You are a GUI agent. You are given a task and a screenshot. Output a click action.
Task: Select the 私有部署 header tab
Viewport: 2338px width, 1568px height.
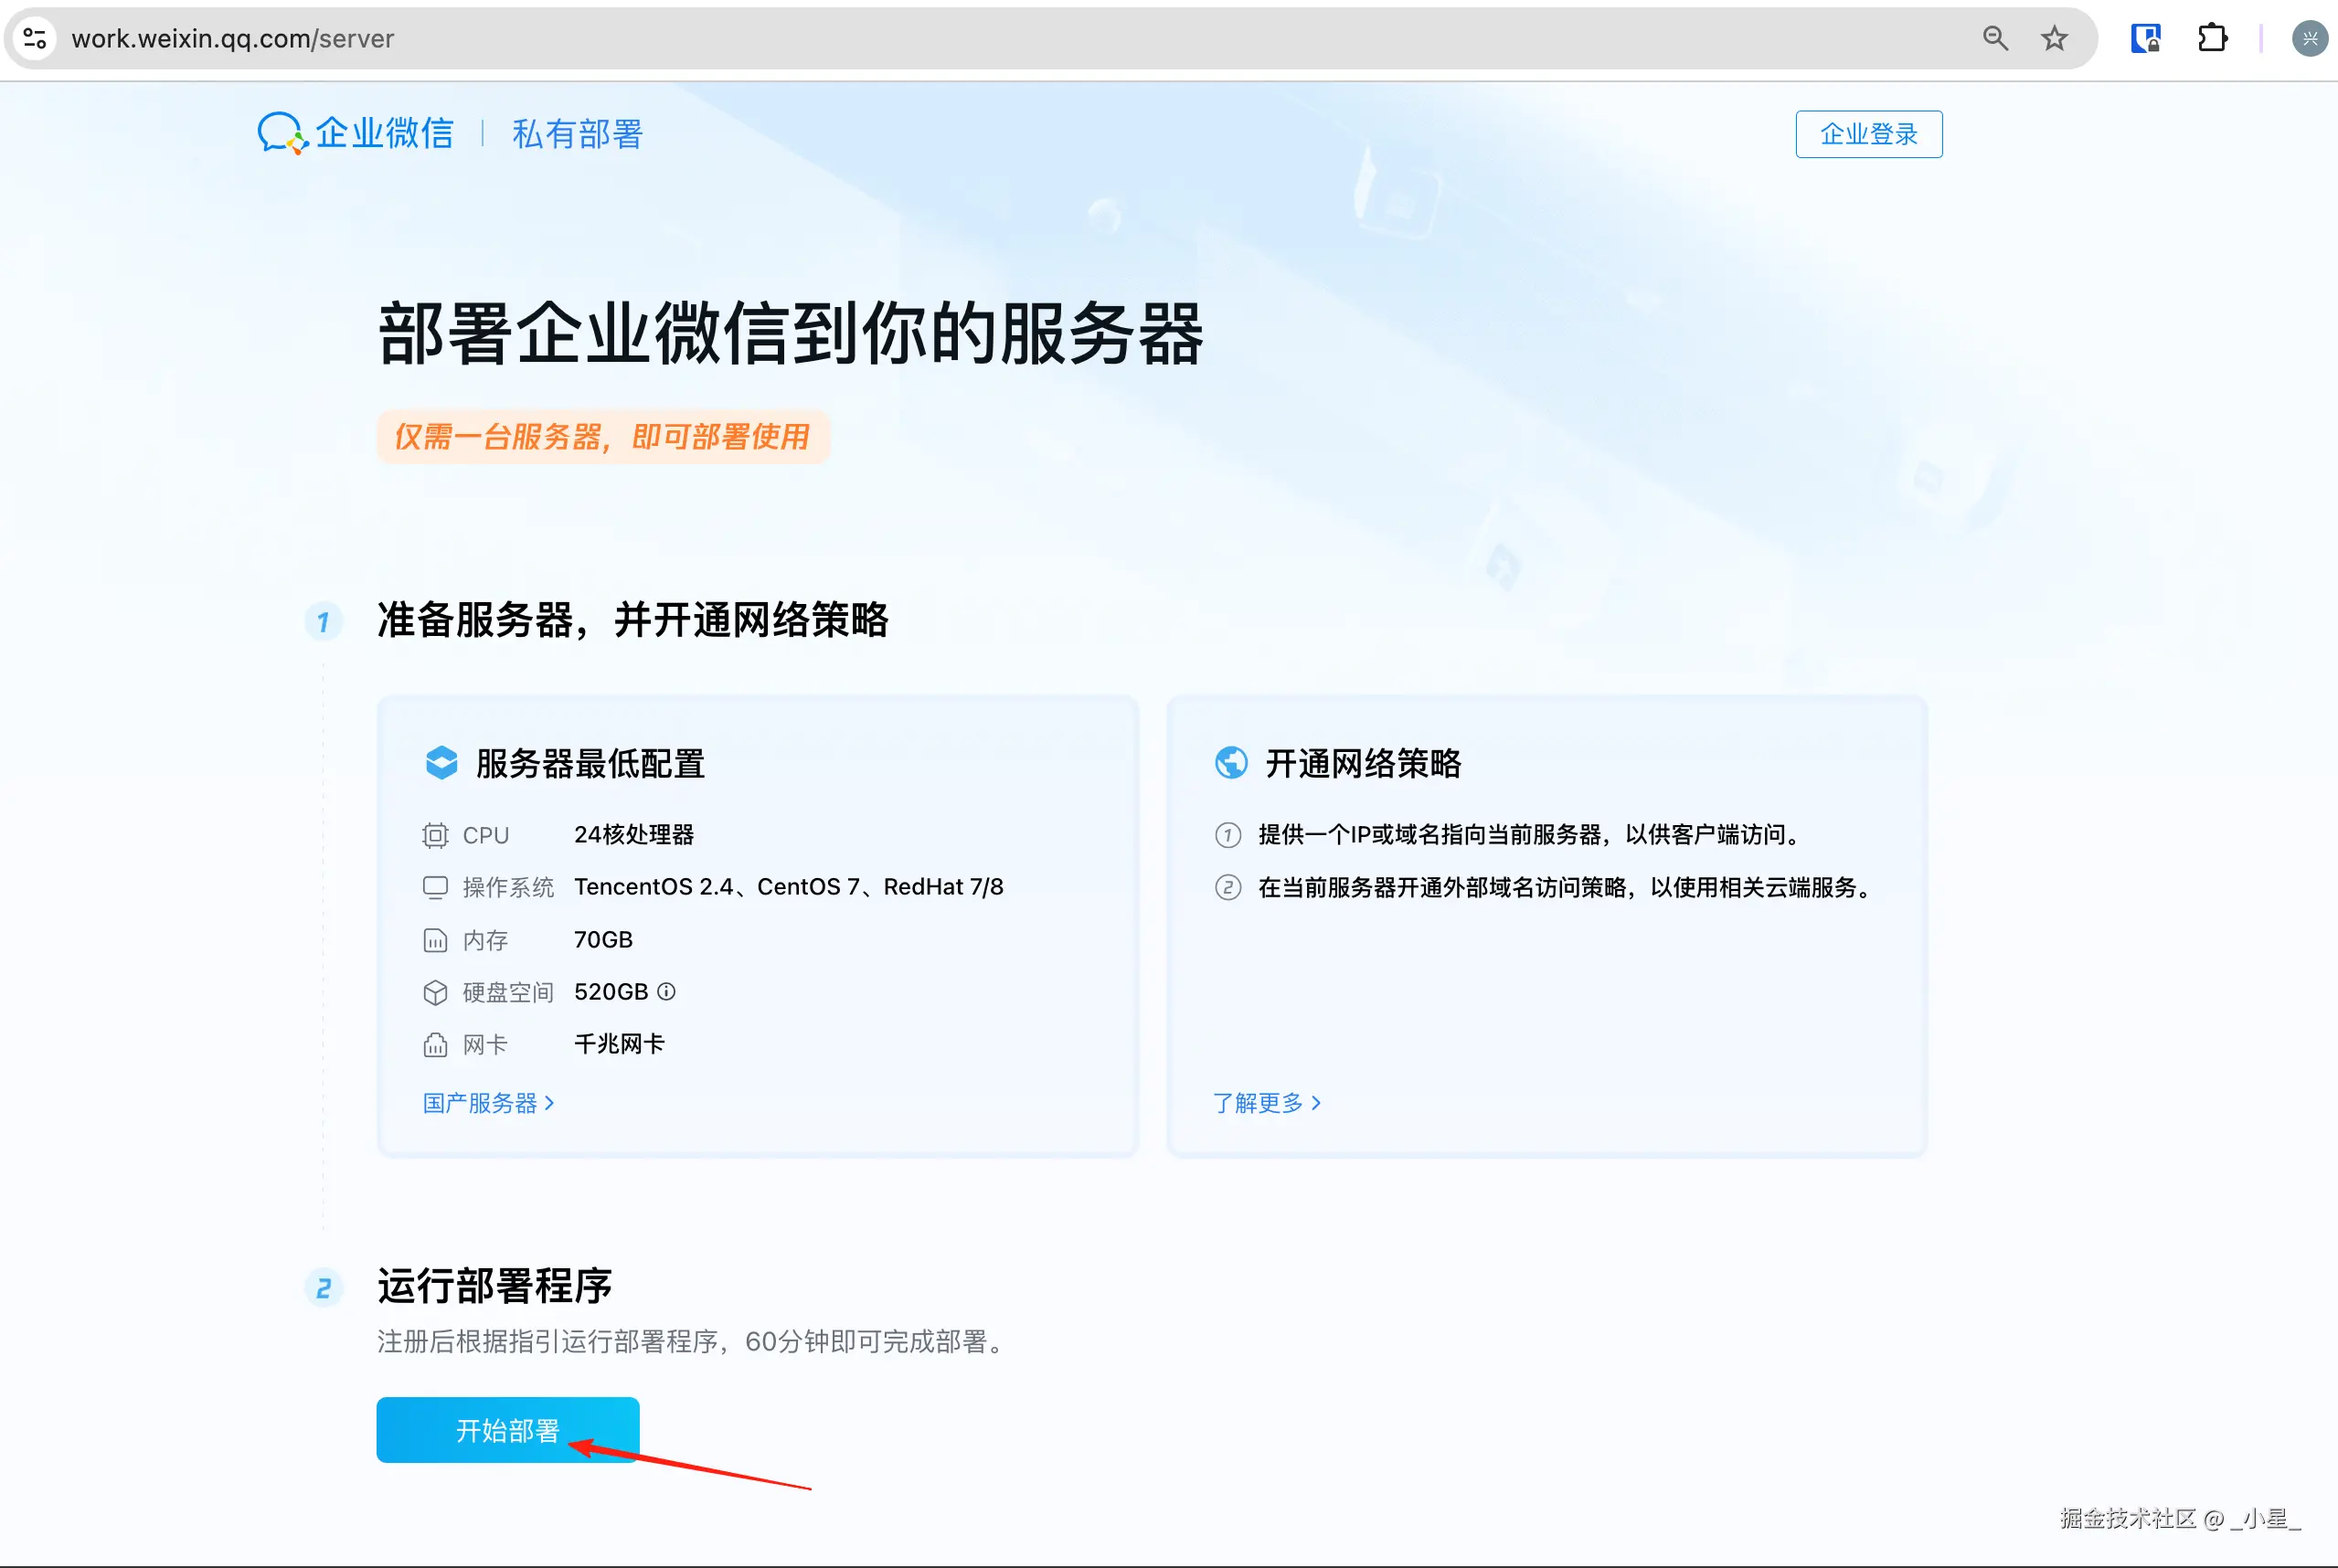(577, 134)
